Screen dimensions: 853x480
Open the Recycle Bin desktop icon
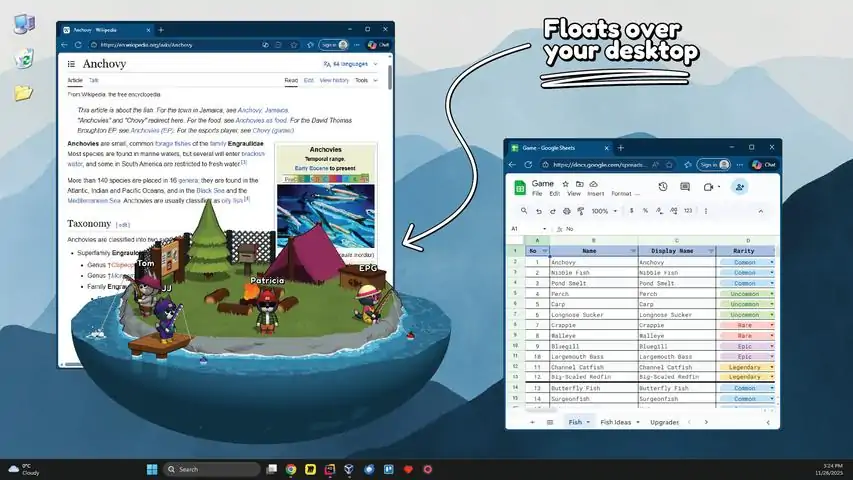[23, 60]
